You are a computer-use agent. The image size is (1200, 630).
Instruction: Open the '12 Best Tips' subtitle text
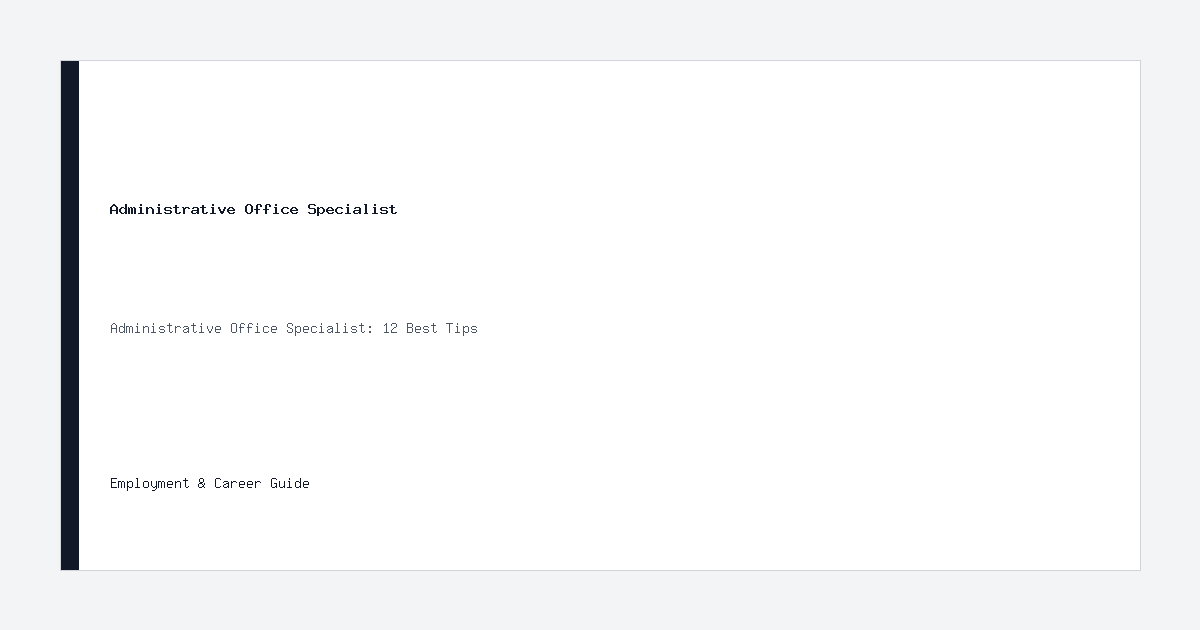coord(430,328)
